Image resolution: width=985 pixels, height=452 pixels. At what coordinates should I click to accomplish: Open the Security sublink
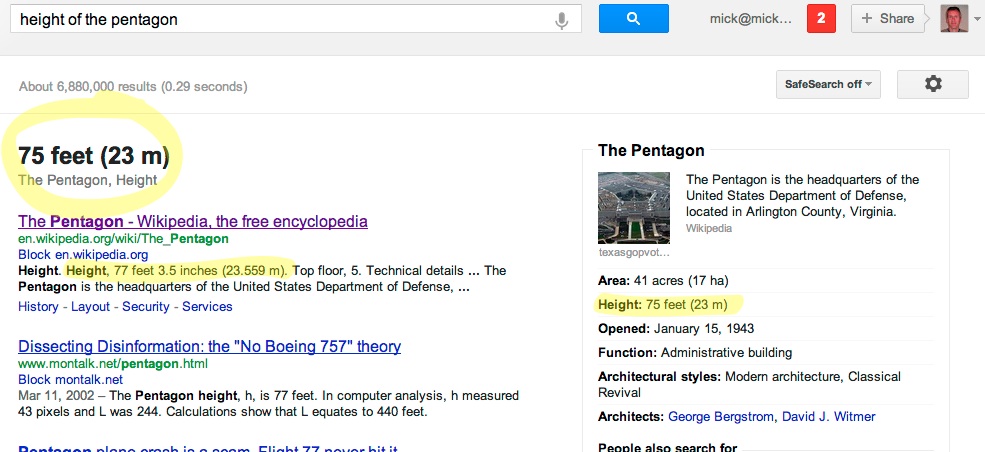pos(146,307)
